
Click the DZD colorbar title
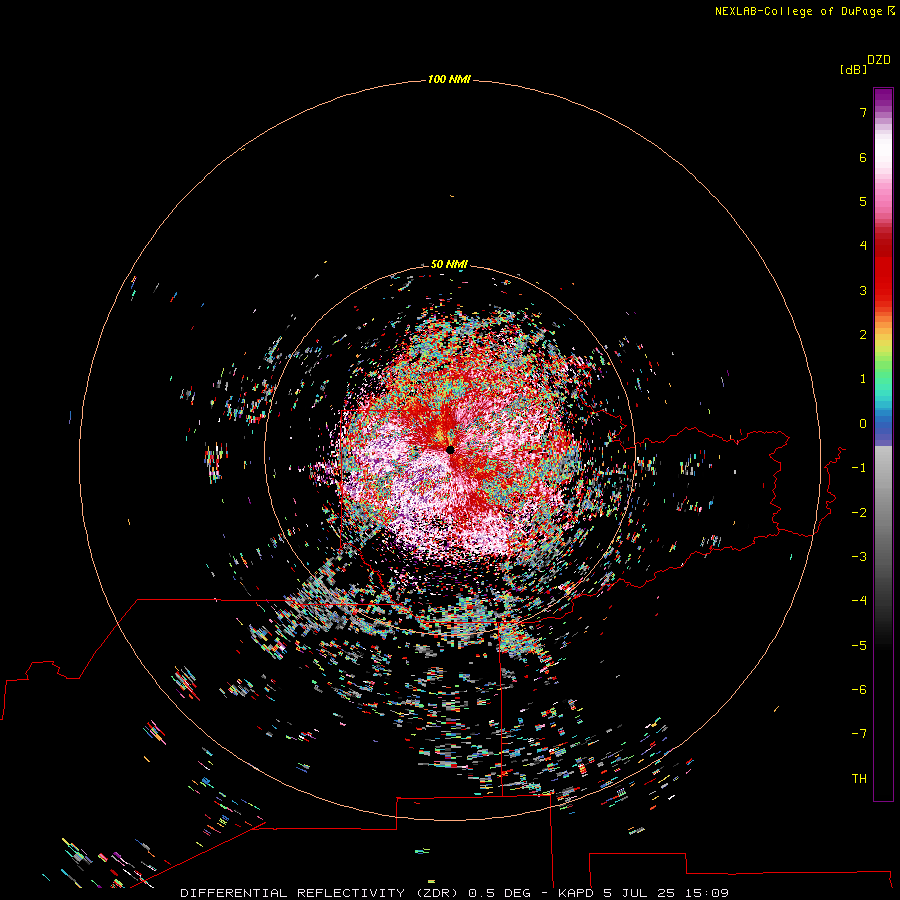(x=879, y=60)
